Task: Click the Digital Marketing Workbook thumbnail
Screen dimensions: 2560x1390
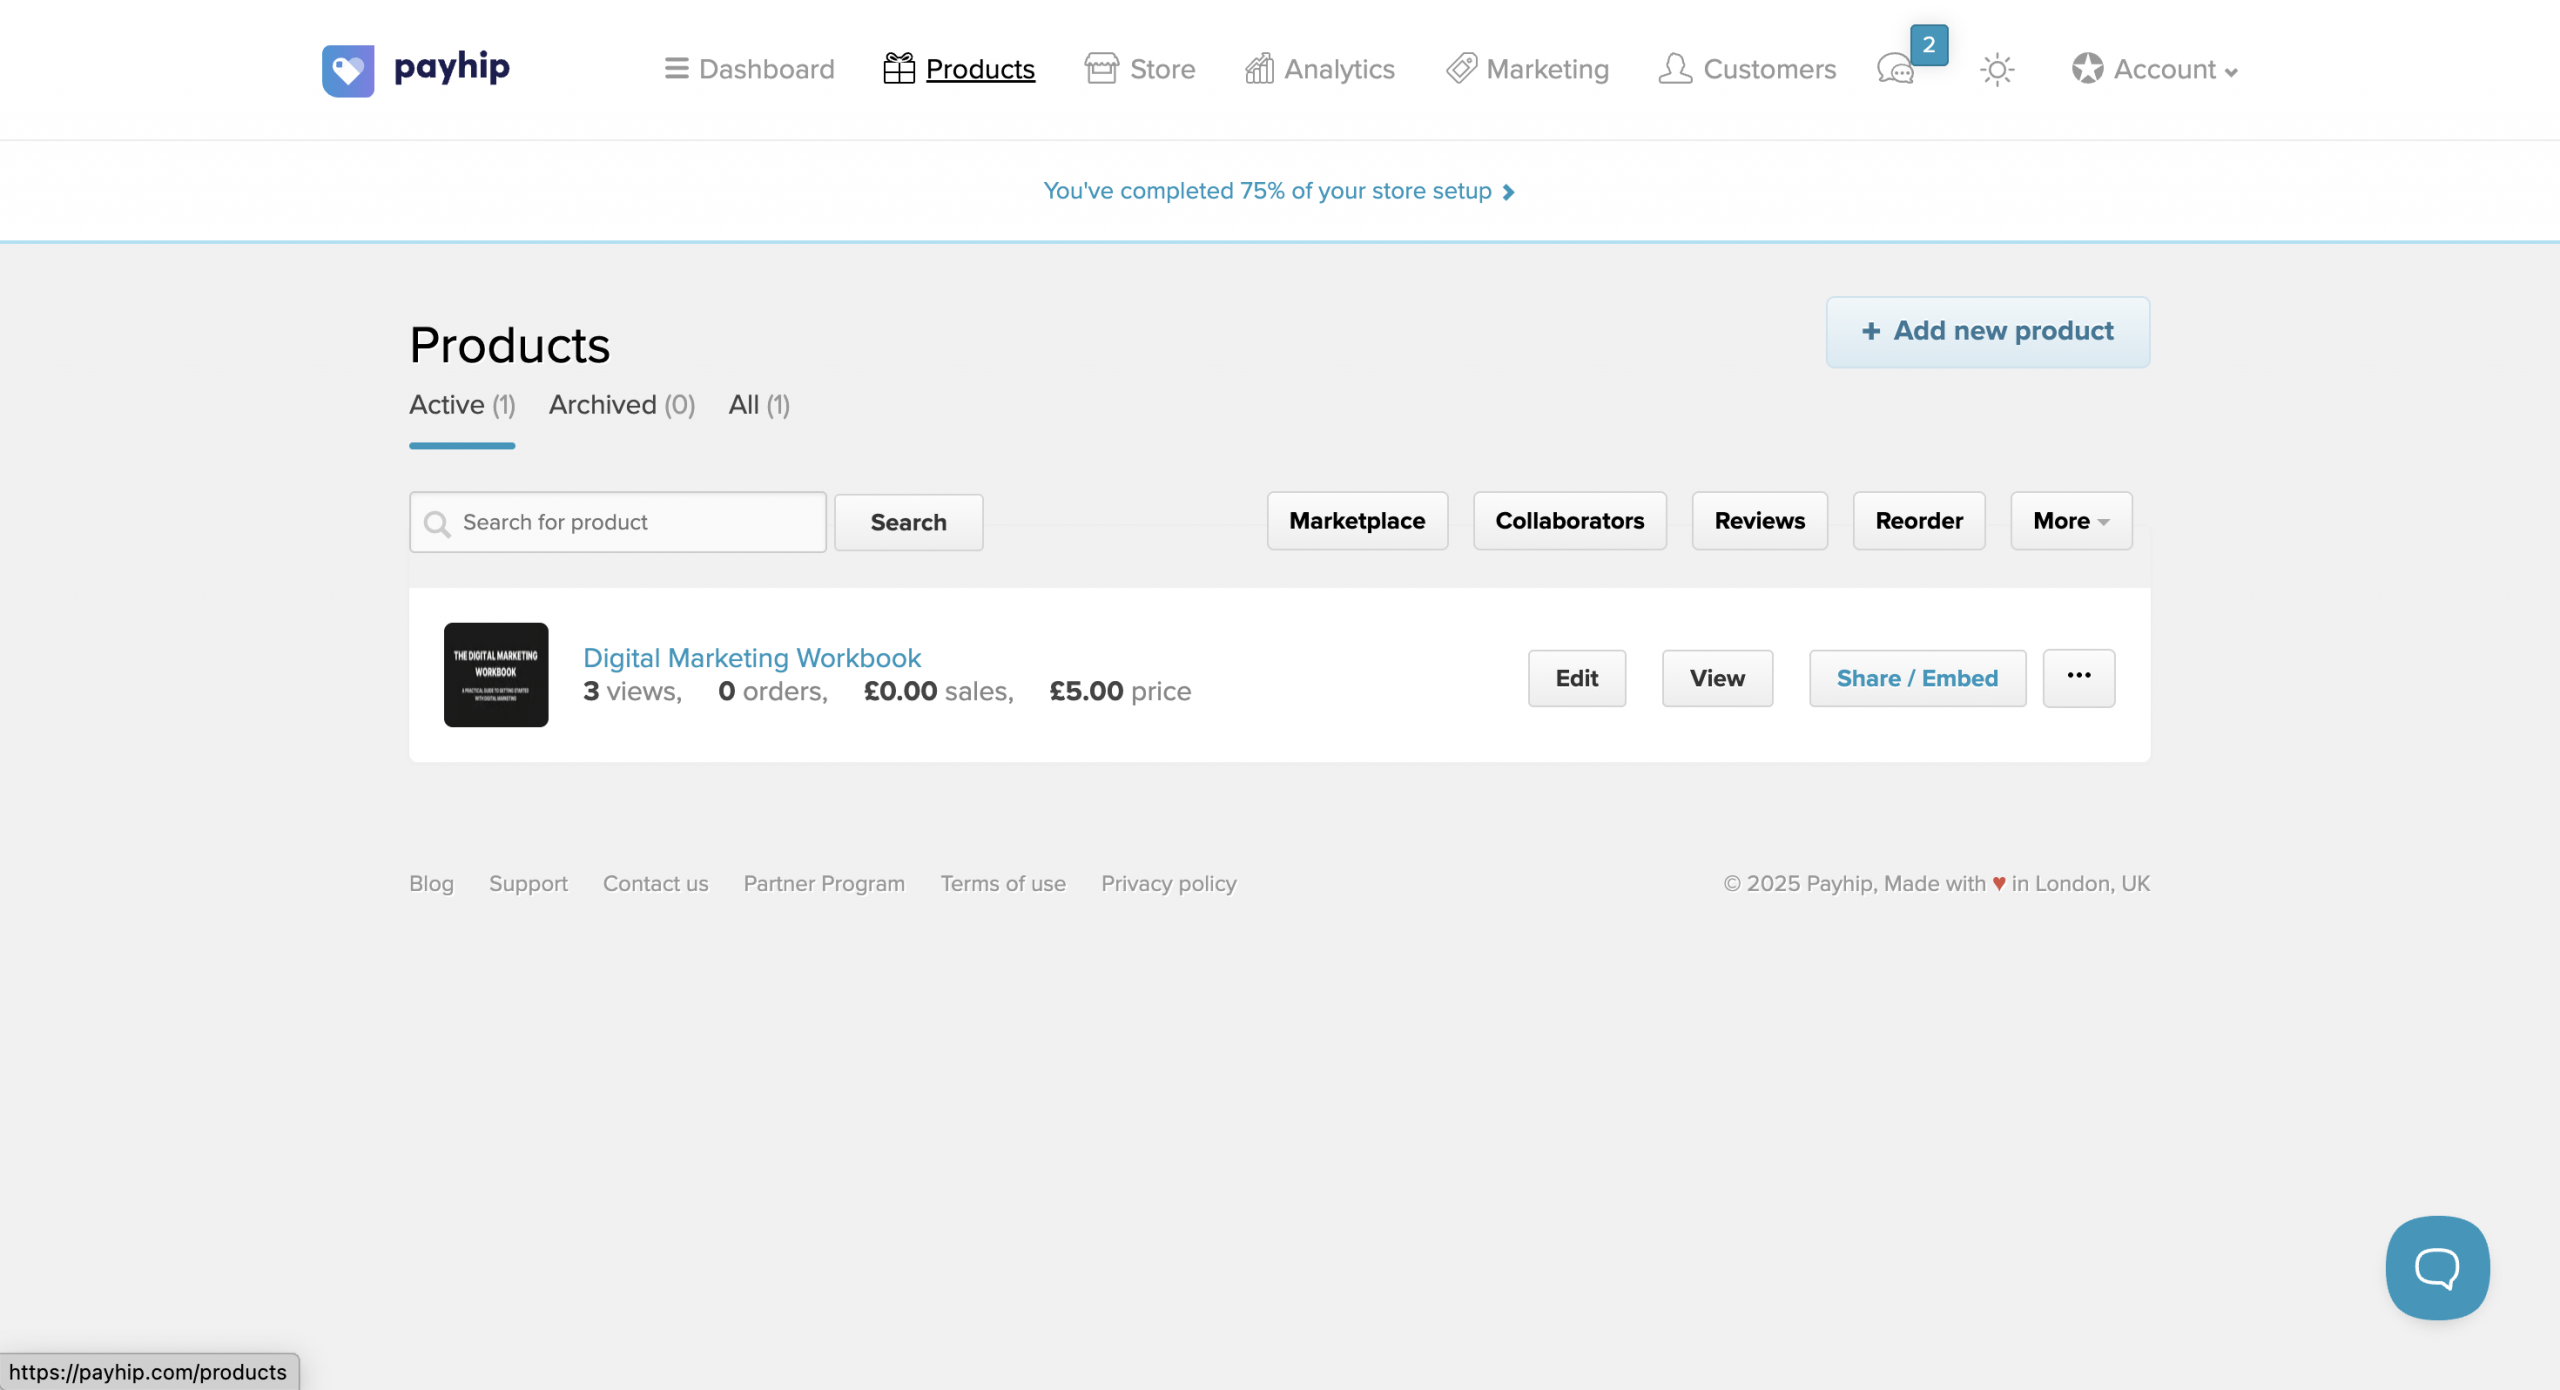Action: pos(496,674)
